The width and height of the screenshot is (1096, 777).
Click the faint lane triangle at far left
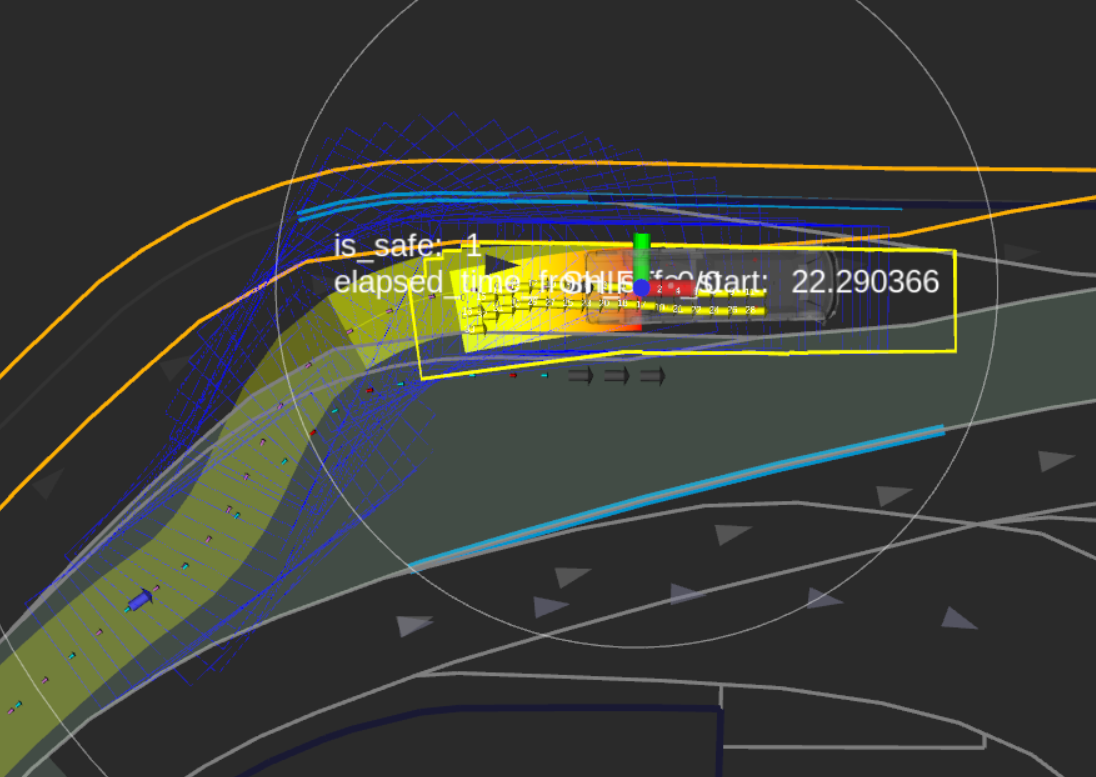tap(45, 486)
